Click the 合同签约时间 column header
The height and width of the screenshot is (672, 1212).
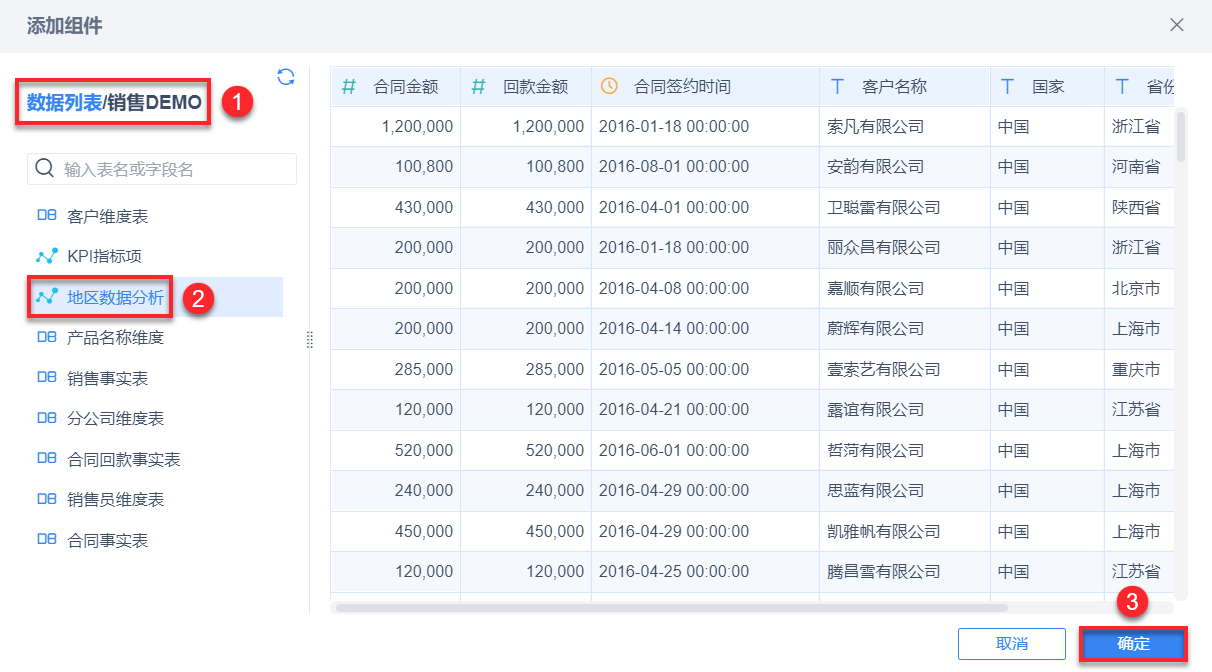[x=705, y=87]
